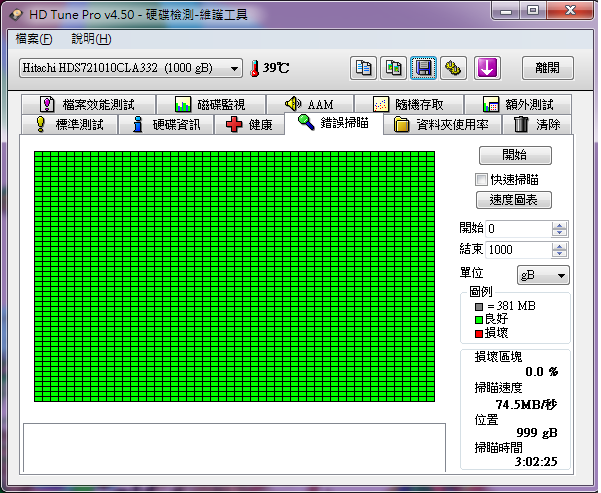Open the 單位 gB unit dropdown
Image resolution: width=601 pixels, height=493 pixels.
543,275
